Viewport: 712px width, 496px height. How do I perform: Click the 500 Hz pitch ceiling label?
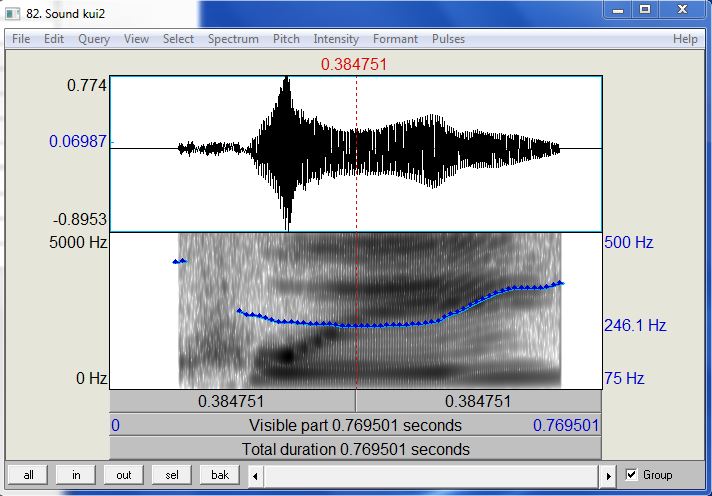coord(628,243)
